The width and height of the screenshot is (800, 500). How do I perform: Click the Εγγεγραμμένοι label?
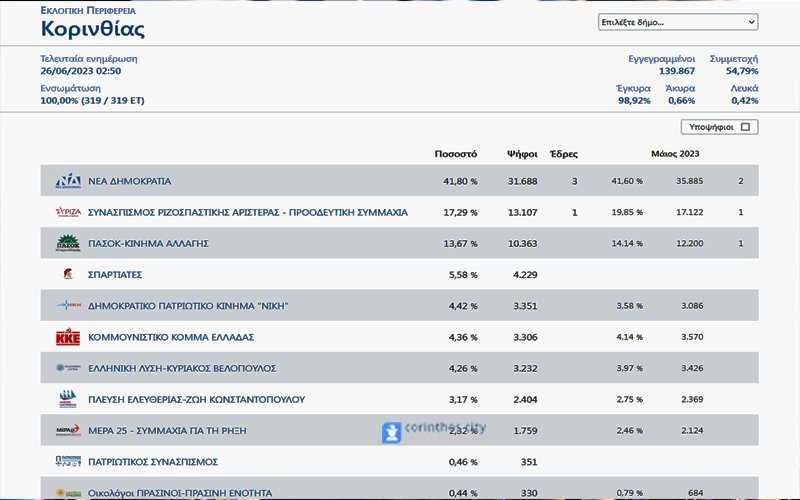[x=662, y=59]
